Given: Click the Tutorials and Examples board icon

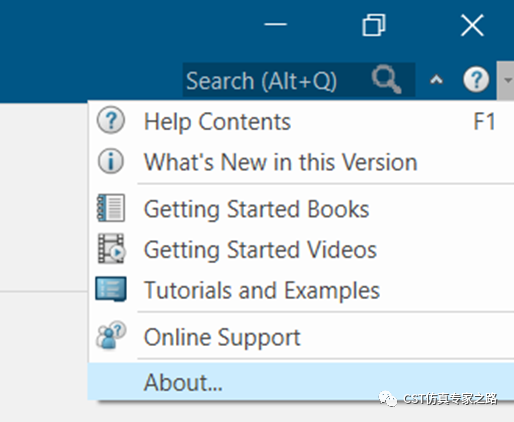Looking at the screenshot, I should coord(111,289).
